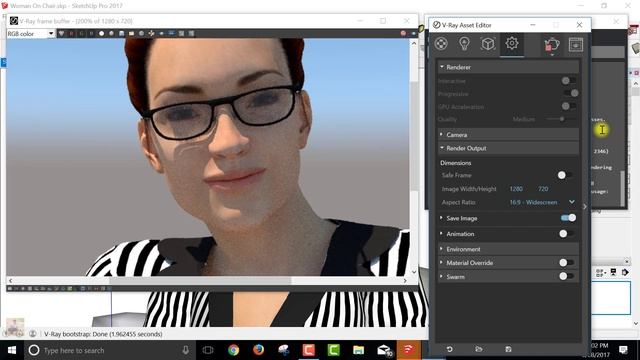This screenshot has width=640, height=360.
Task: Click the image height field showing 720
Action: (x=543, y=189)
